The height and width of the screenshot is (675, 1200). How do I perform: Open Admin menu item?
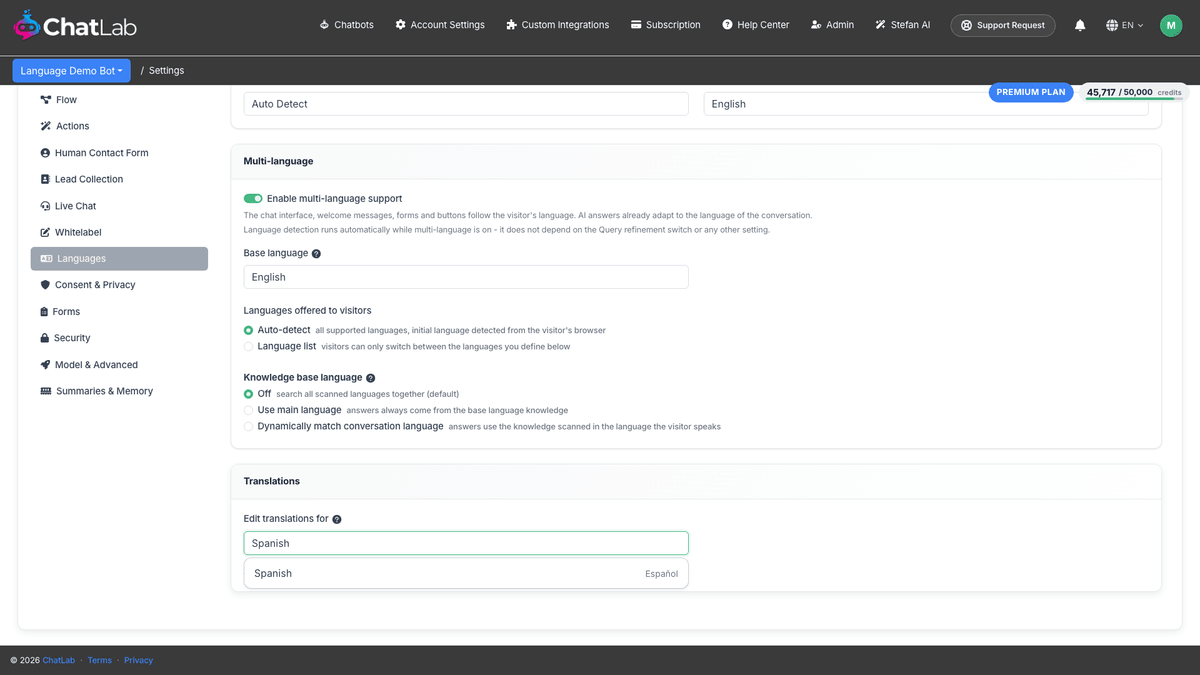point(832,25)
